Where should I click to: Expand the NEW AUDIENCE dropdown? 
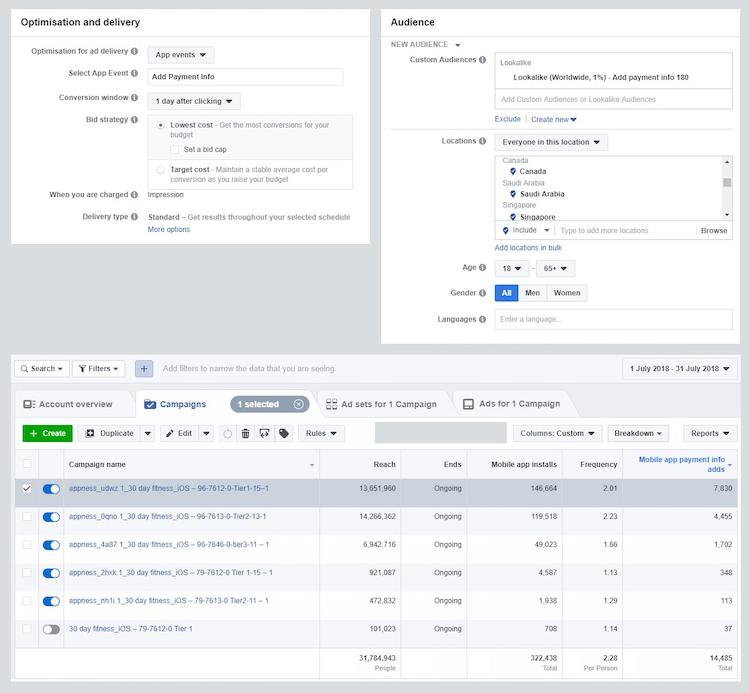pos(425,44)
